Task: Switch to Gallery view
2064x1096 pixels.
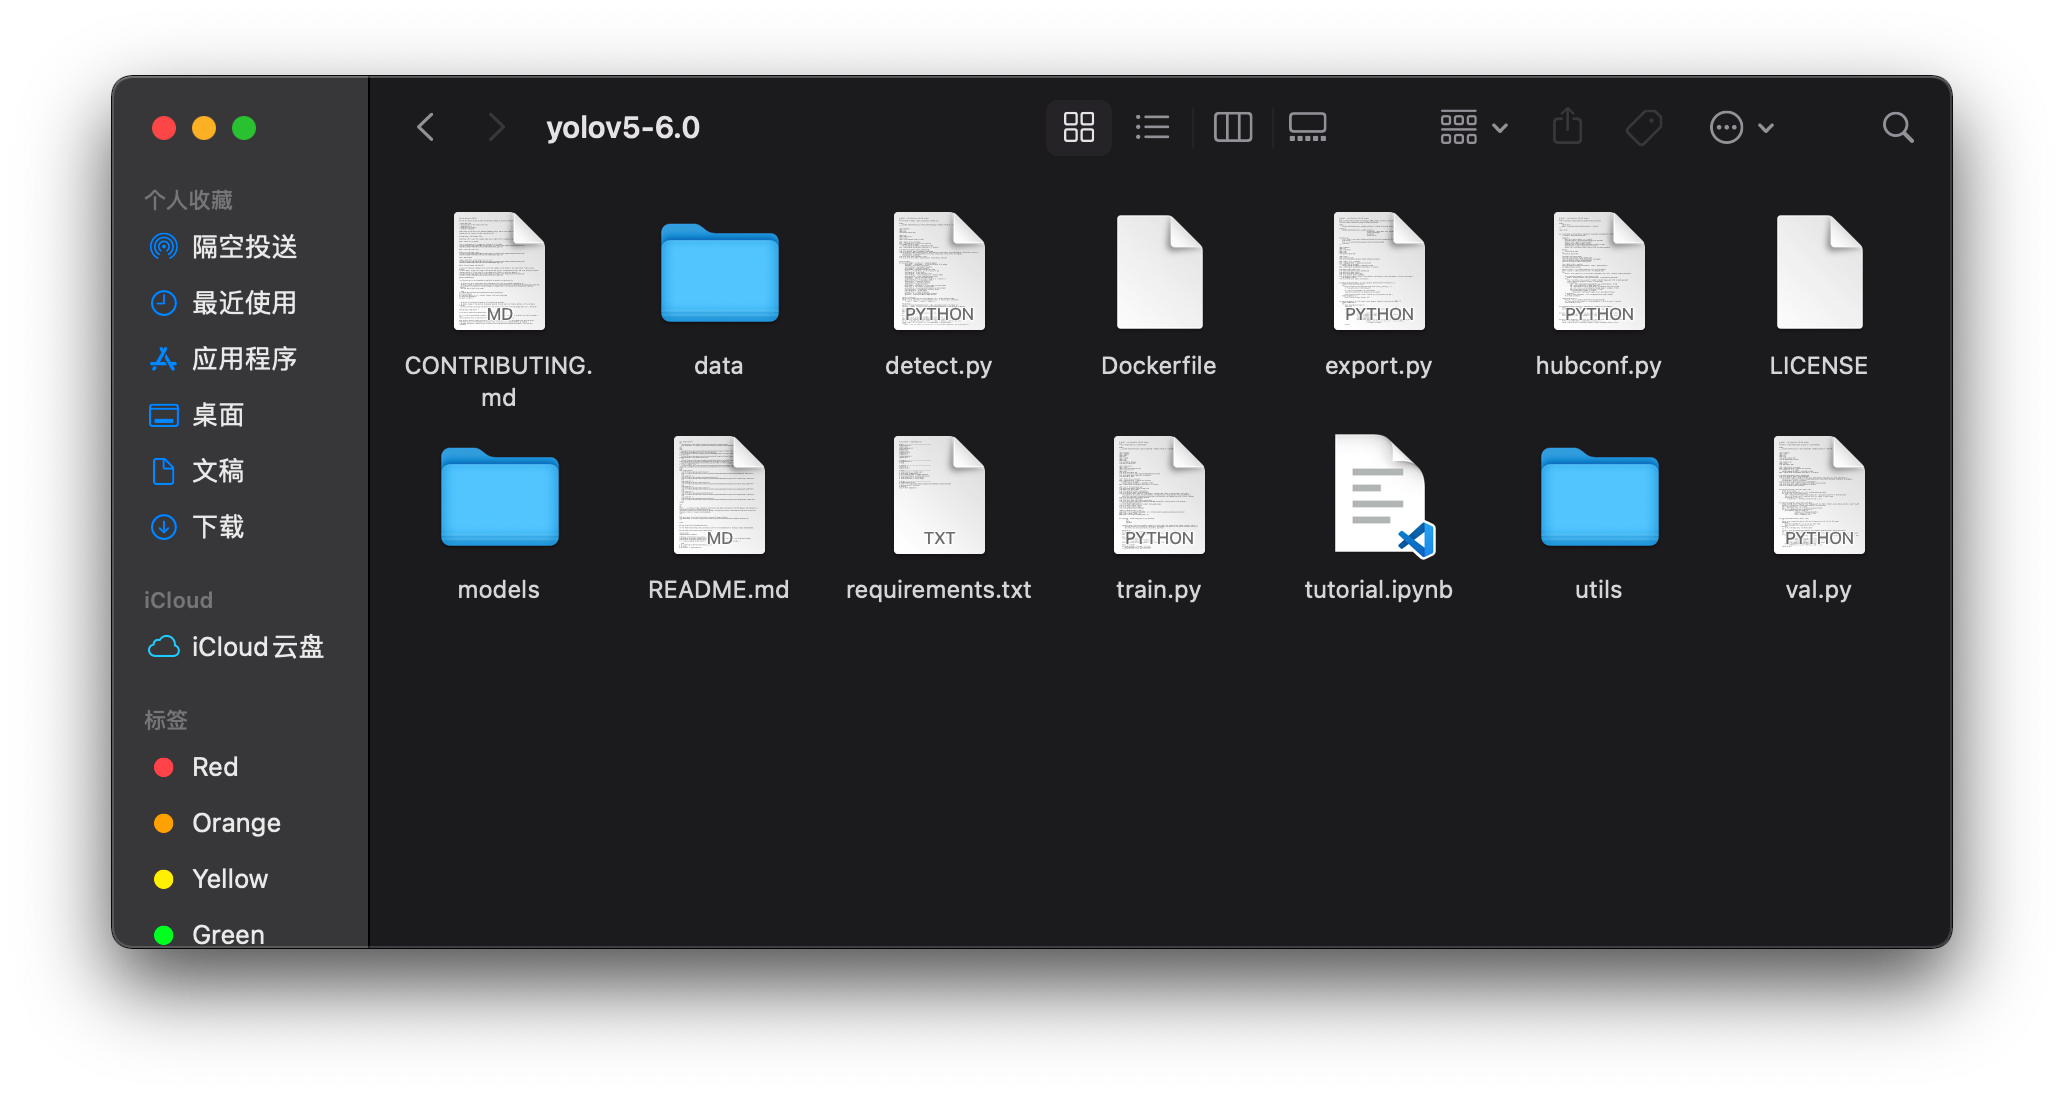Action: coord(1306,127)
